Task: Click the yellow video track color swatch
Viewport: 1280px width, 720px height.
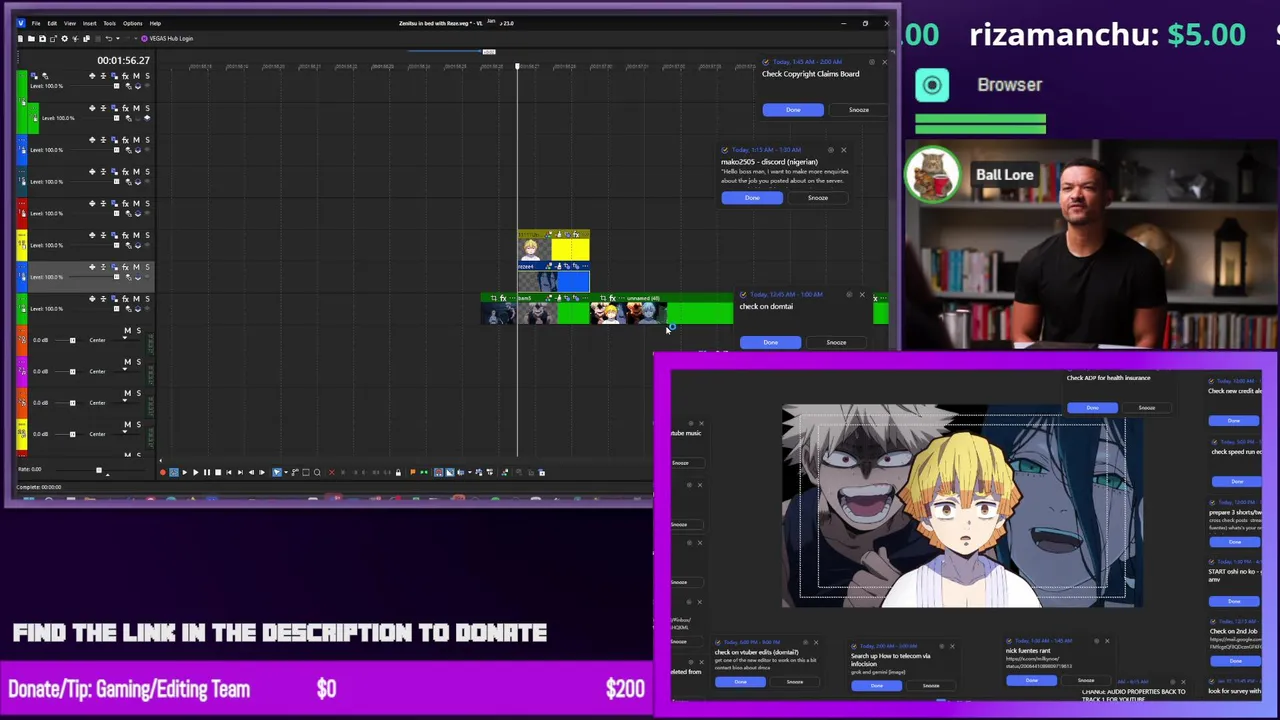Action: pos(22,244)
